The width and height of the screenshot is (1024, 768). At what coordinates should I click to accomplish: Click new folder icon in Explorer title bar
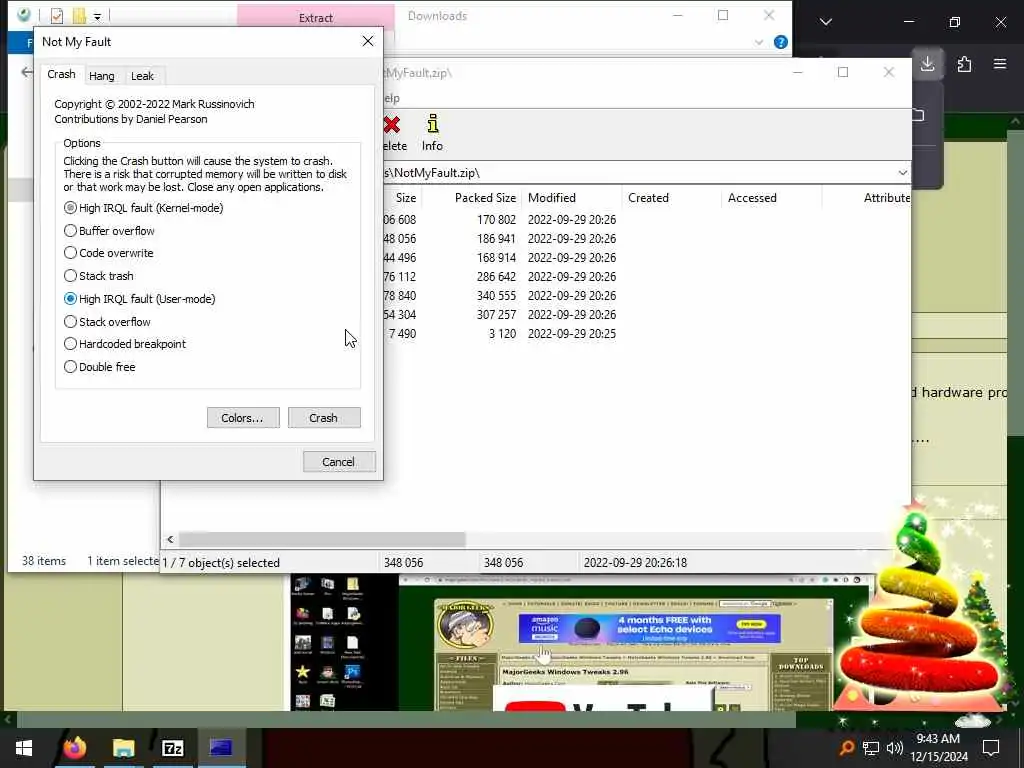click(x=78, y=16)
